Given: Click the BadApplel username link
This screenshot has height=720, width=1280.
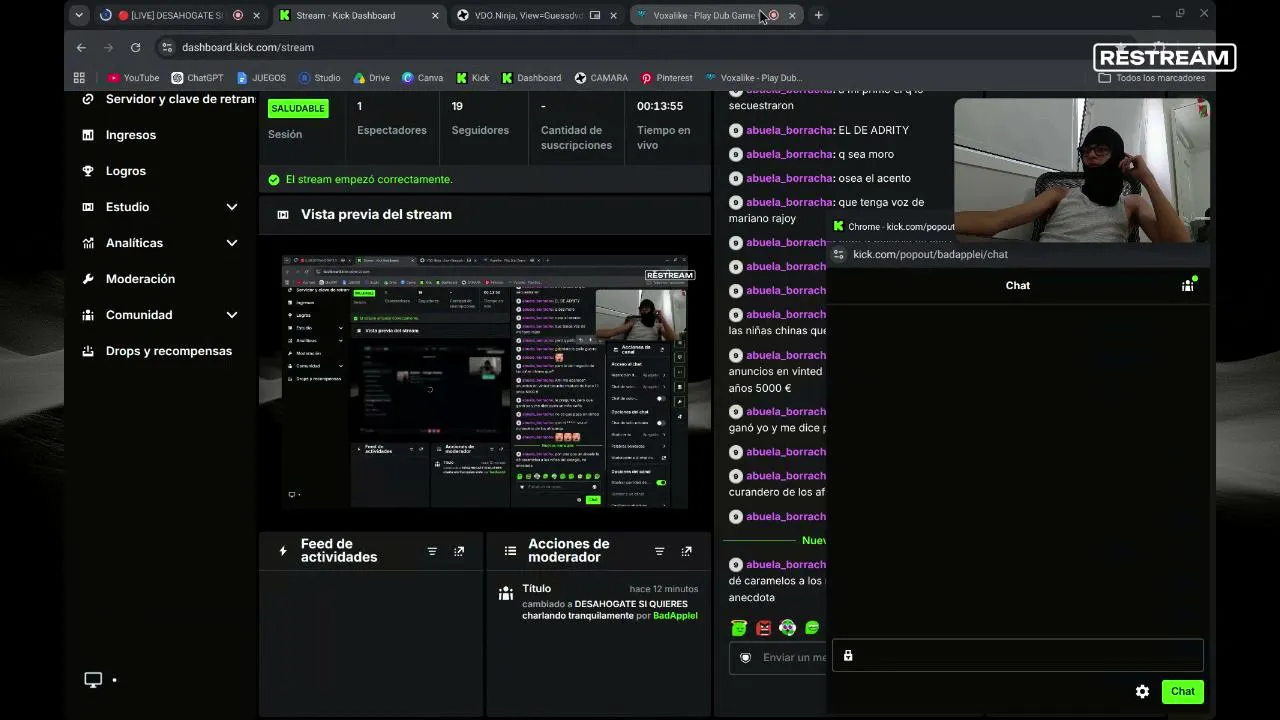Looking at the screenshot, I should [675, 616].
